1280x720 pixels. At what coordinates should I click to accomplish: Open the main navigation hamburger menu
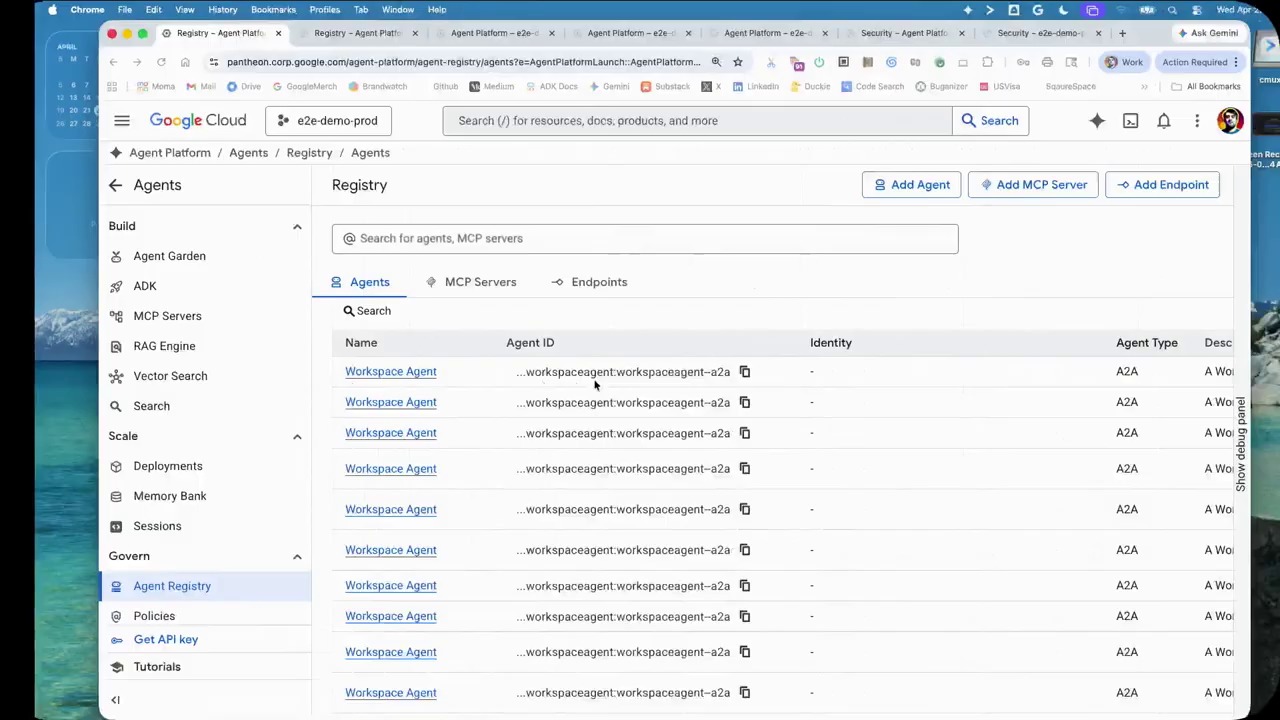coord(122,121)
